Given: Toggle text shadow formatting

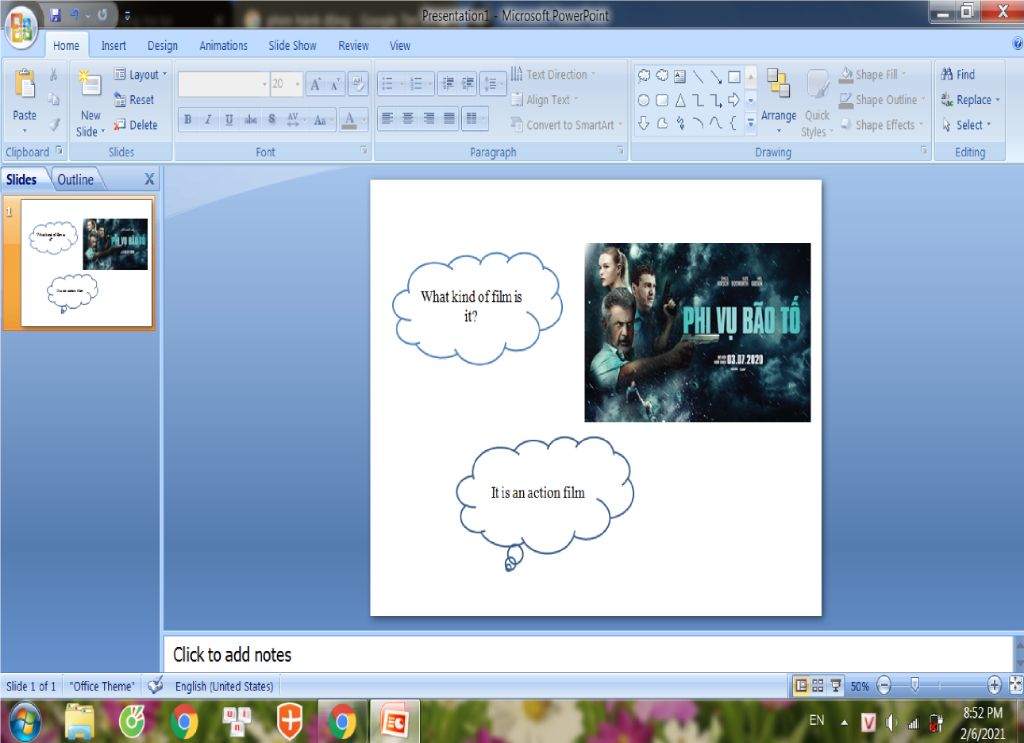Looking at the screenshot, I should tap(272, 119).
